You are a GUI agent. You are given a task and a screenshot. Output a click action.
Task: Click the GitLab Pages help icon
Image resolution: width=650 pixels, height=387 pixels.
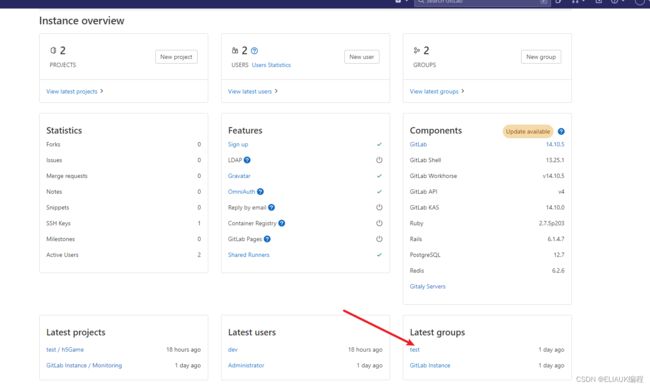267,239
